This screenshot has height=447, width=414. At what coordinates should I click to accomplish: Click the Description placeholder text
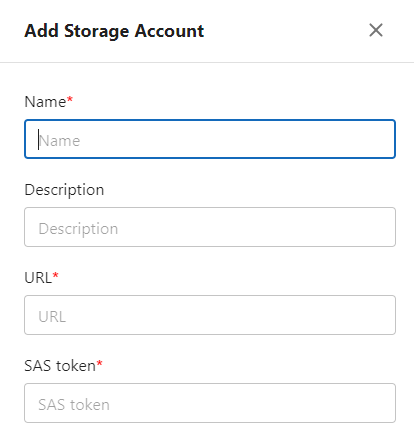pos(78,229)
